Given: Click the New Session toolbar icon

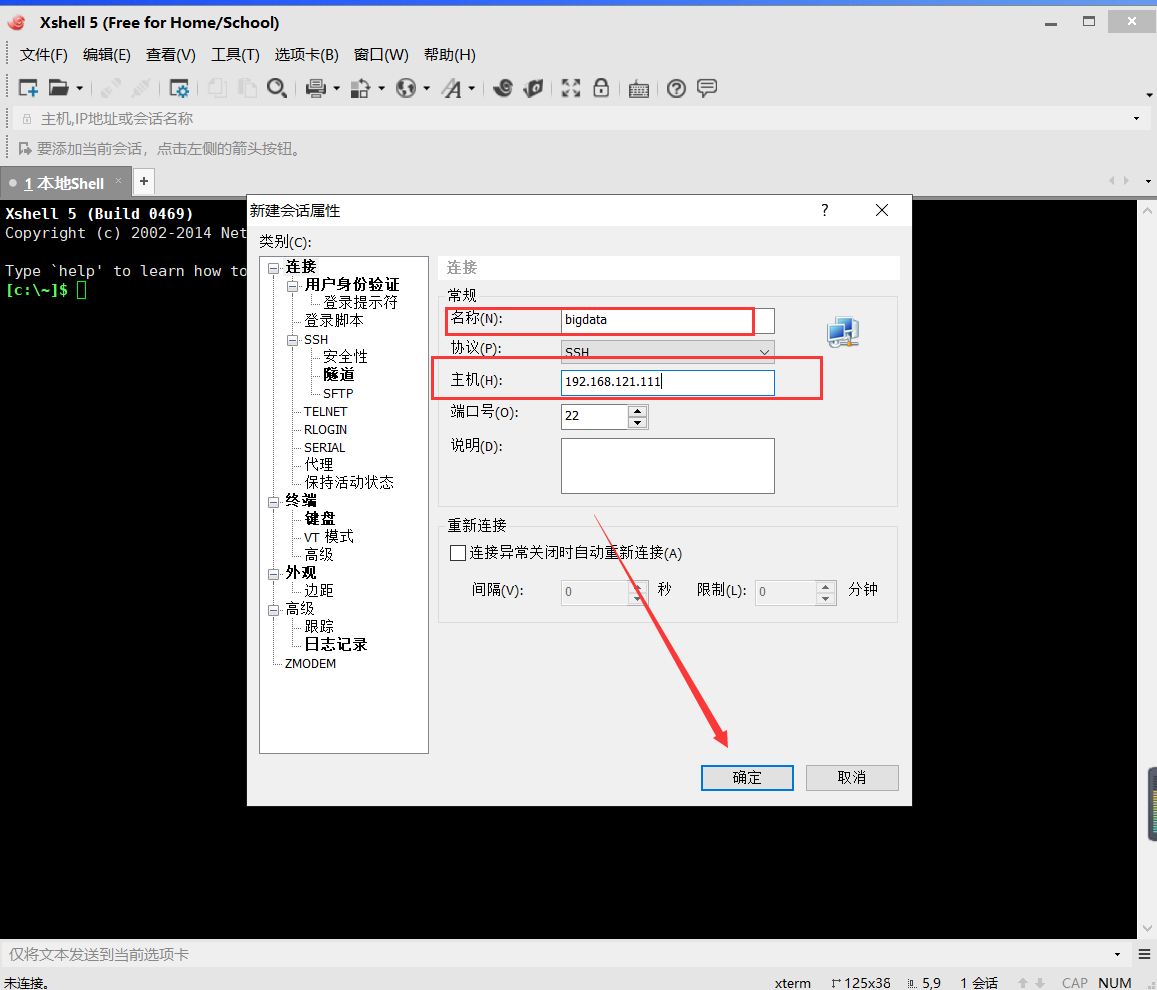Looking at the screenshot, I should click(x=28, y=89).
